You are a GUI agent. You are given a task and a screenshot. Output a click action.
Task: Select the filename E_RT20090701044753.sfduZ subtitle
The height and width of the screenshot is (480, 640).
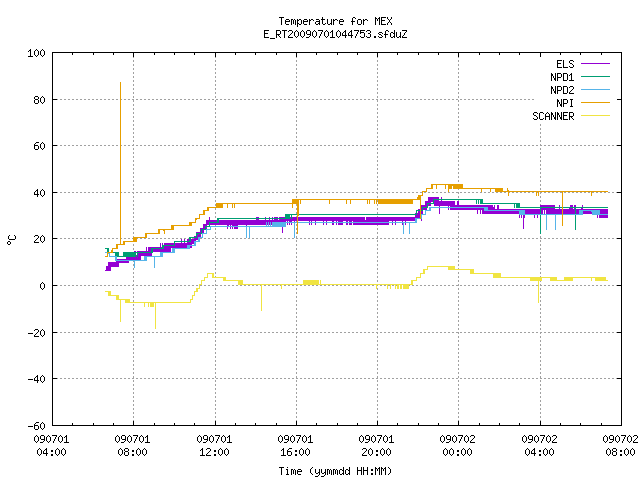pyautogui.click(x=335, y=34)
